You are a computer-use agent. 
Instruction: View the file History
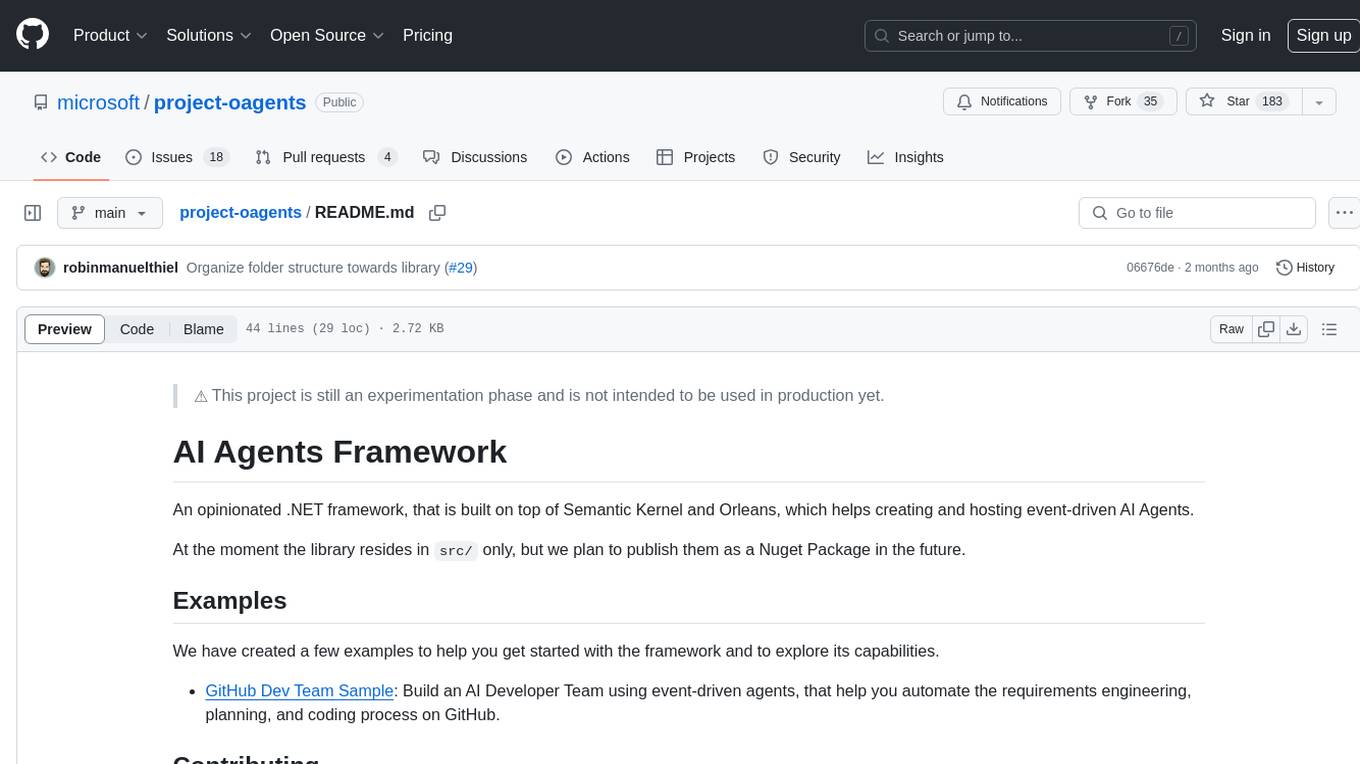(1305, 268)
